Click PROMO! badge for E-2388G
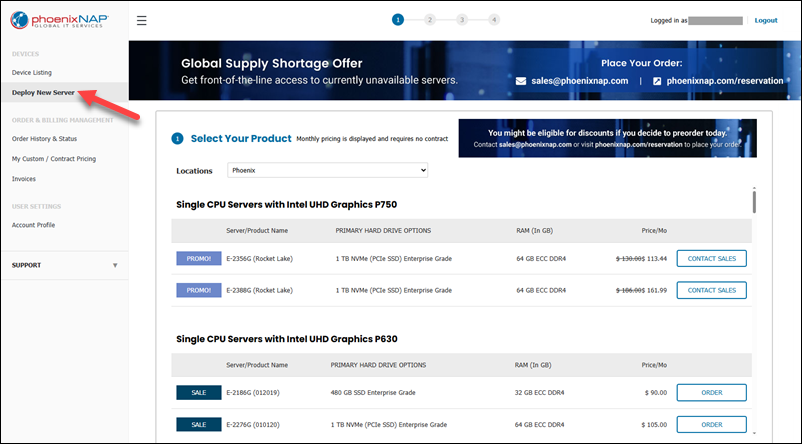Image resolution: width=802 pixels, height=444 pixels. pos(199,290)
